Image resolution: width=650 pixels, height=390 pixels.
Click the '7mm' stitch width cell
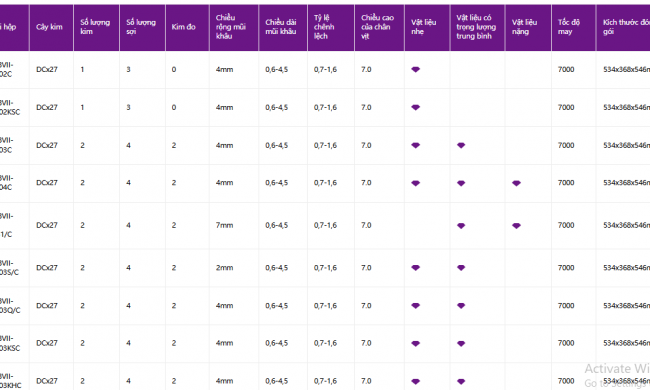(224, 225)
